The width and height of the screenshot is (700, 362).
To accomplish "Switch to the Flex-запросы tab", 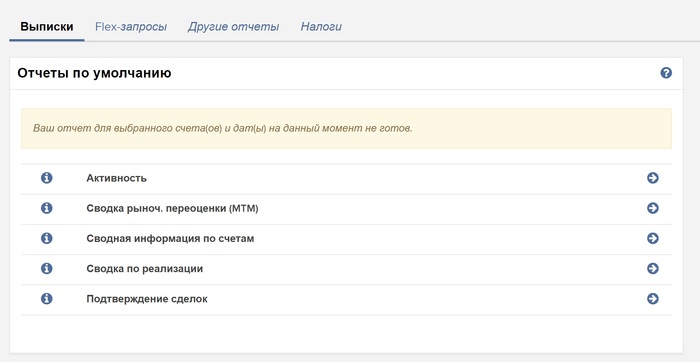I will coord(131,27).
